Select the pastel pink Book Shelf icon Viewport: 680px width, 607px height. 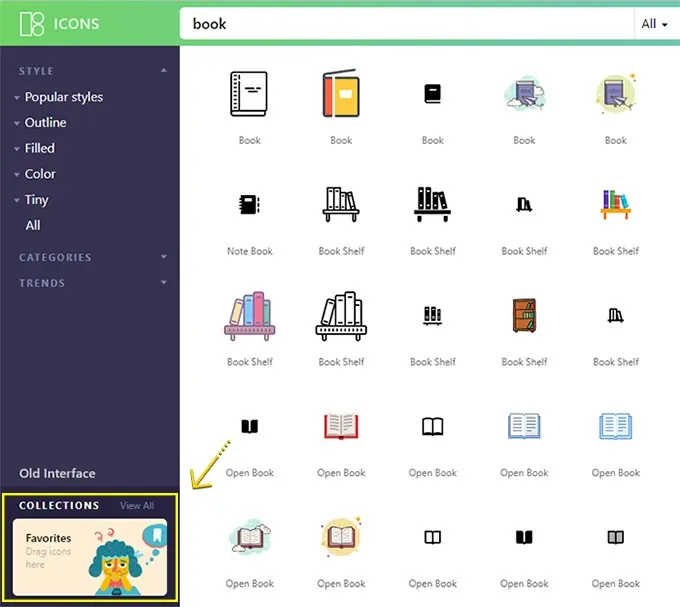(249, 316)
